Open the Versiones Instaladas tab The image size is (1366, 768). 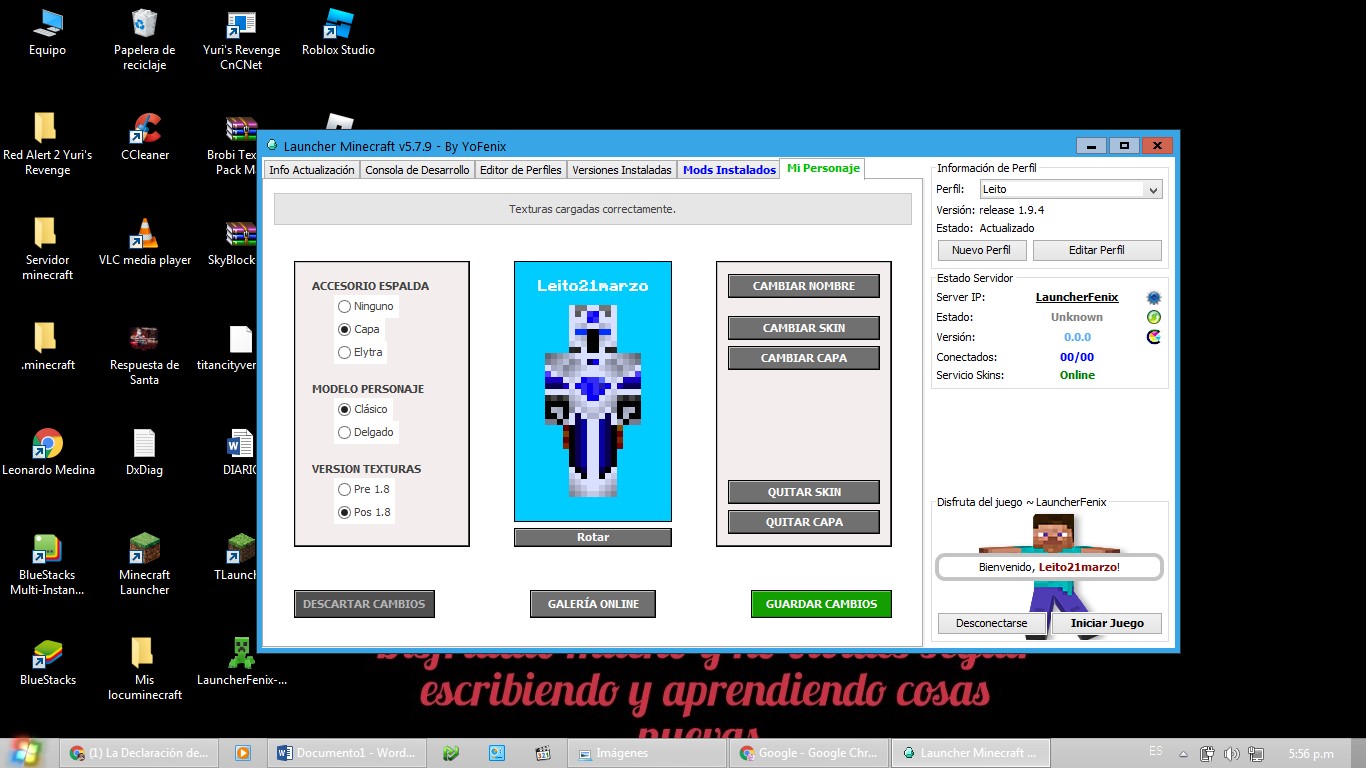(x=622, y=170)
